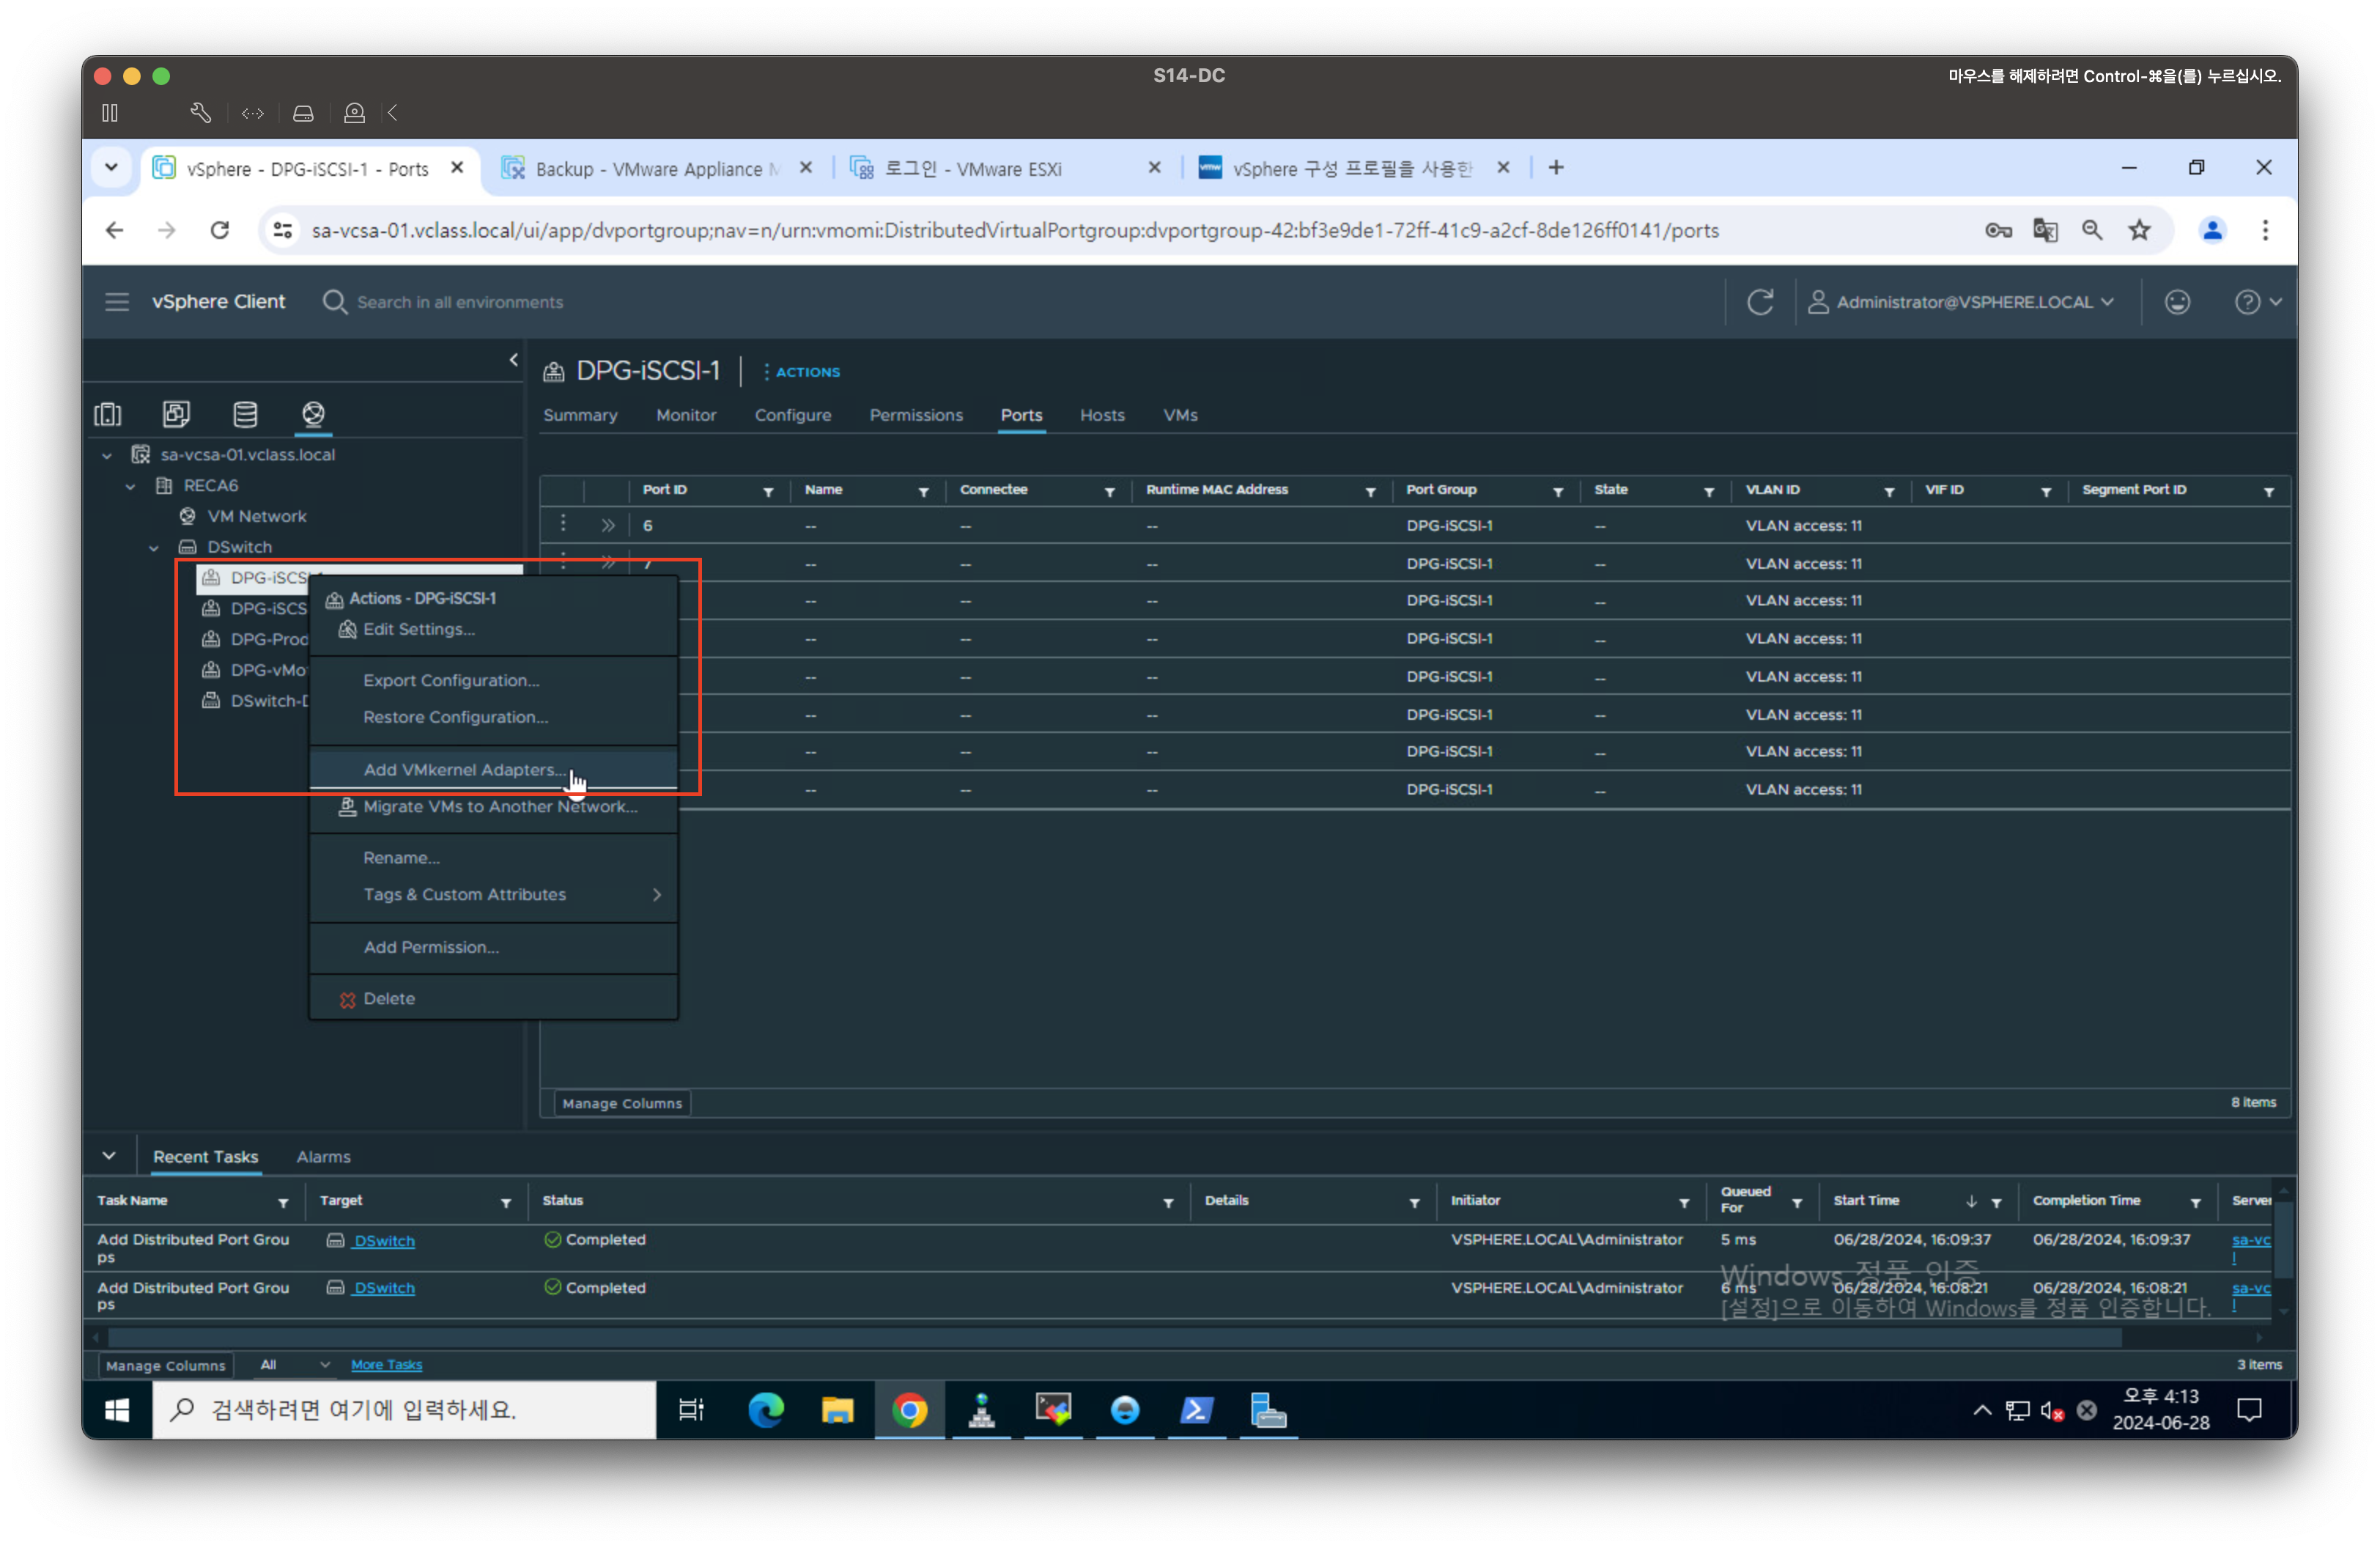Expand port 6 row details
The height and width of the screenshot is (1548, 2380).
(607, 526)
